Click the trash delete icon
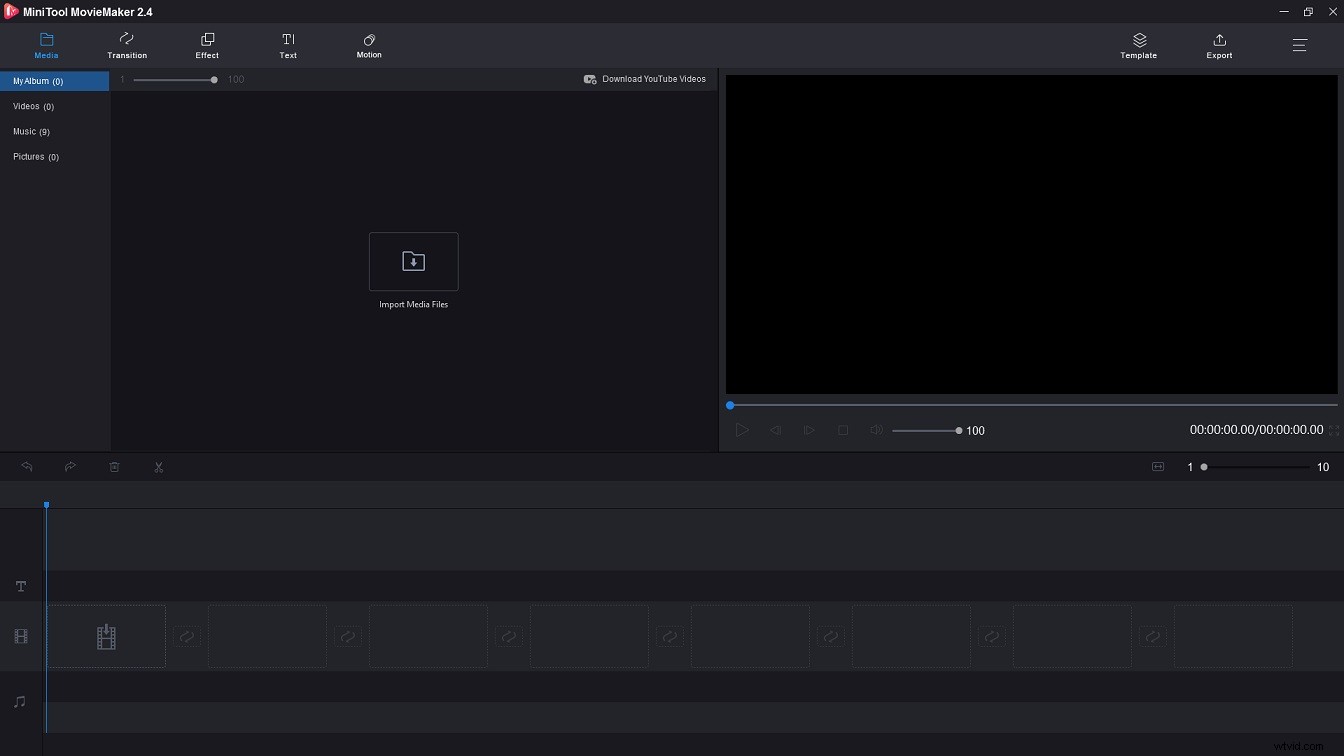The image size is (1344, 756). tap(115, 467)
